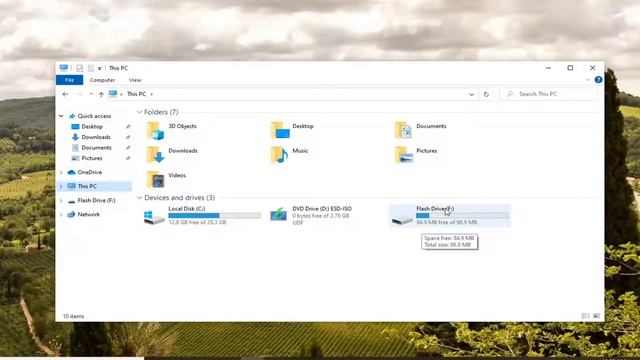Click This PC breadcrumb in address bar

pyautogui.click(x=136, y=94)
